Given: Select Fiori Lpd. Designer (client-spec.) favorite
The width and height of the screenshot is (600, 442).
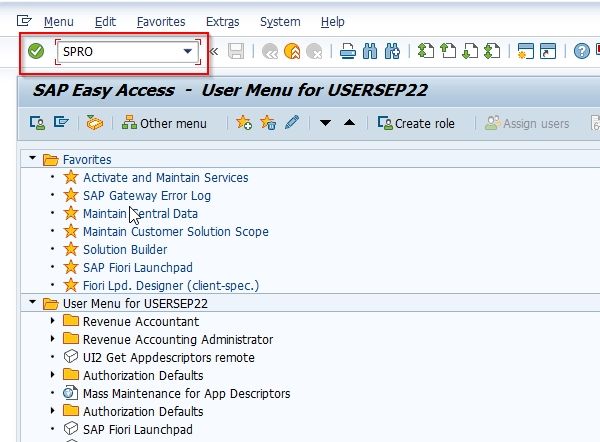Looking at the screenshot, I should coord(171,285).
